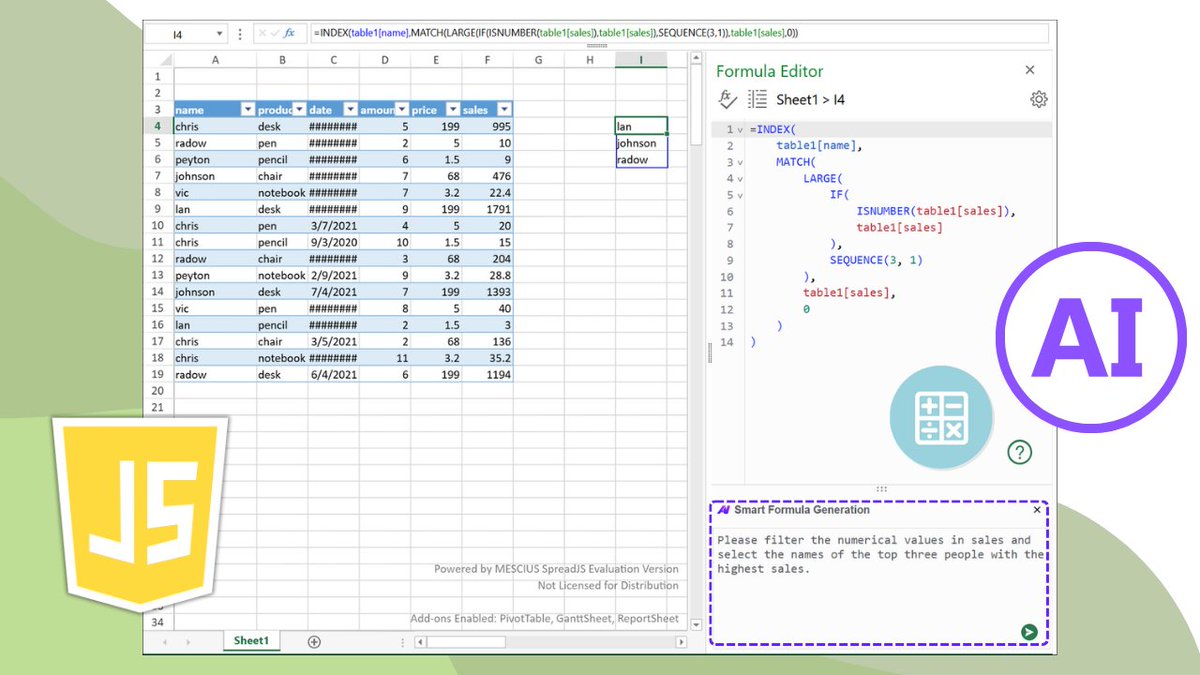Screen dimensions: 1200x675
Task: Select date cell 9/3/2020
Action: pos(333,242)
